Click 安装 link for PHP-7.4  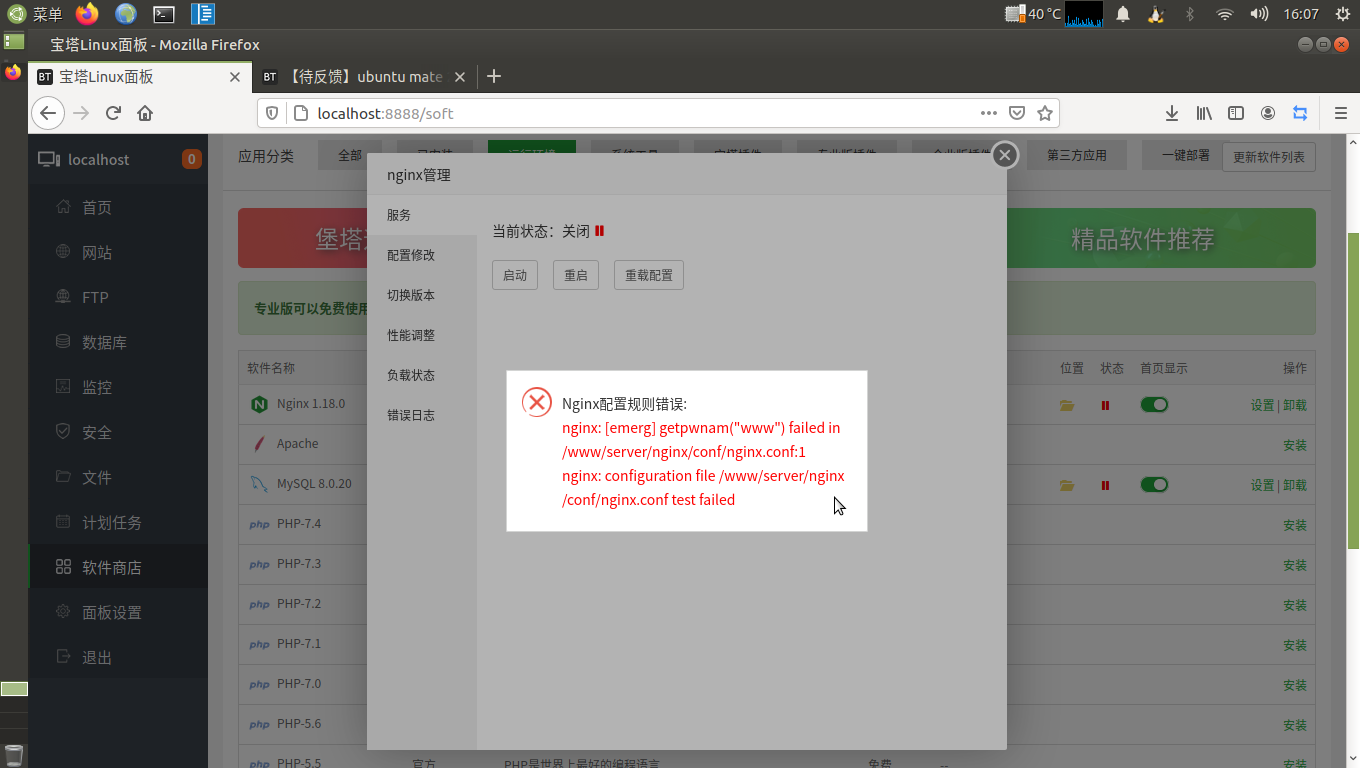(x=1295, y=525)
